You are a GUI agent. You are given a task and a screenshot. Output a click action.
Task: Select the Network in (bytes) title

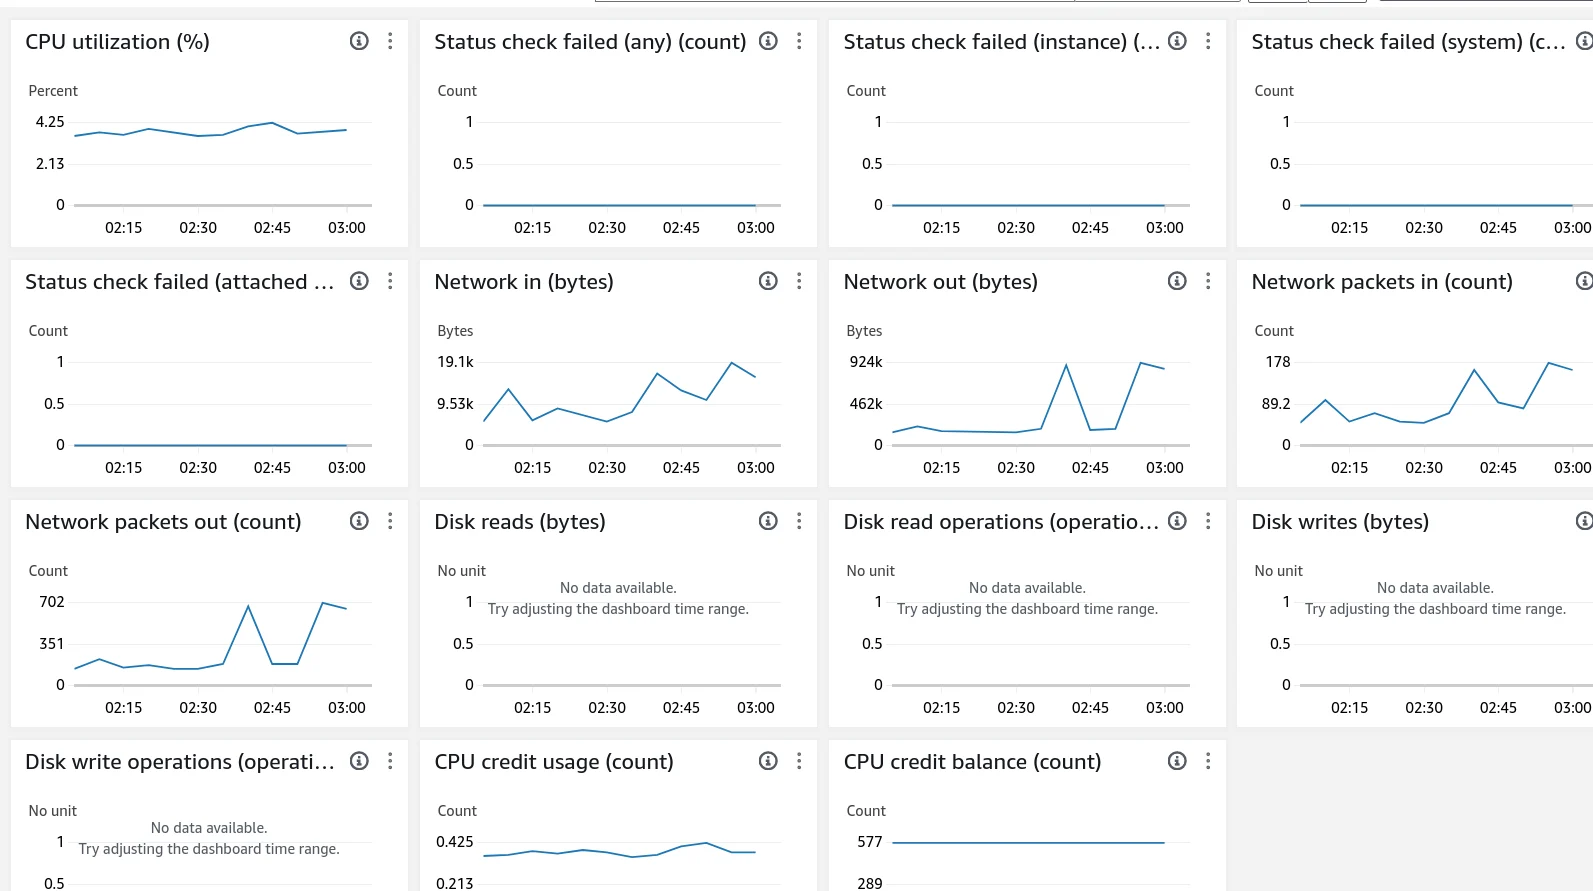(524, 282)
